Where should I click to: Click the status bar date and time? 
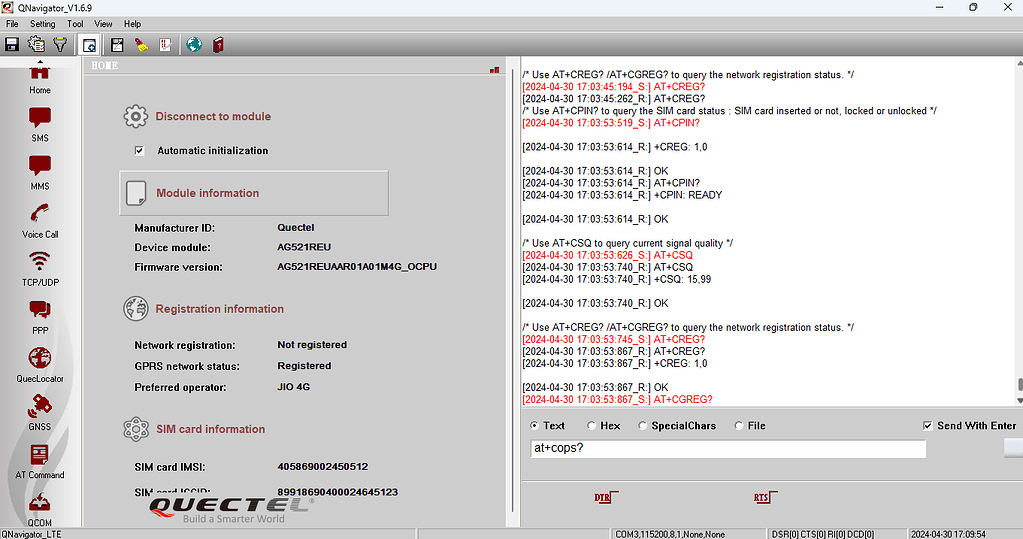coord(948,534)
